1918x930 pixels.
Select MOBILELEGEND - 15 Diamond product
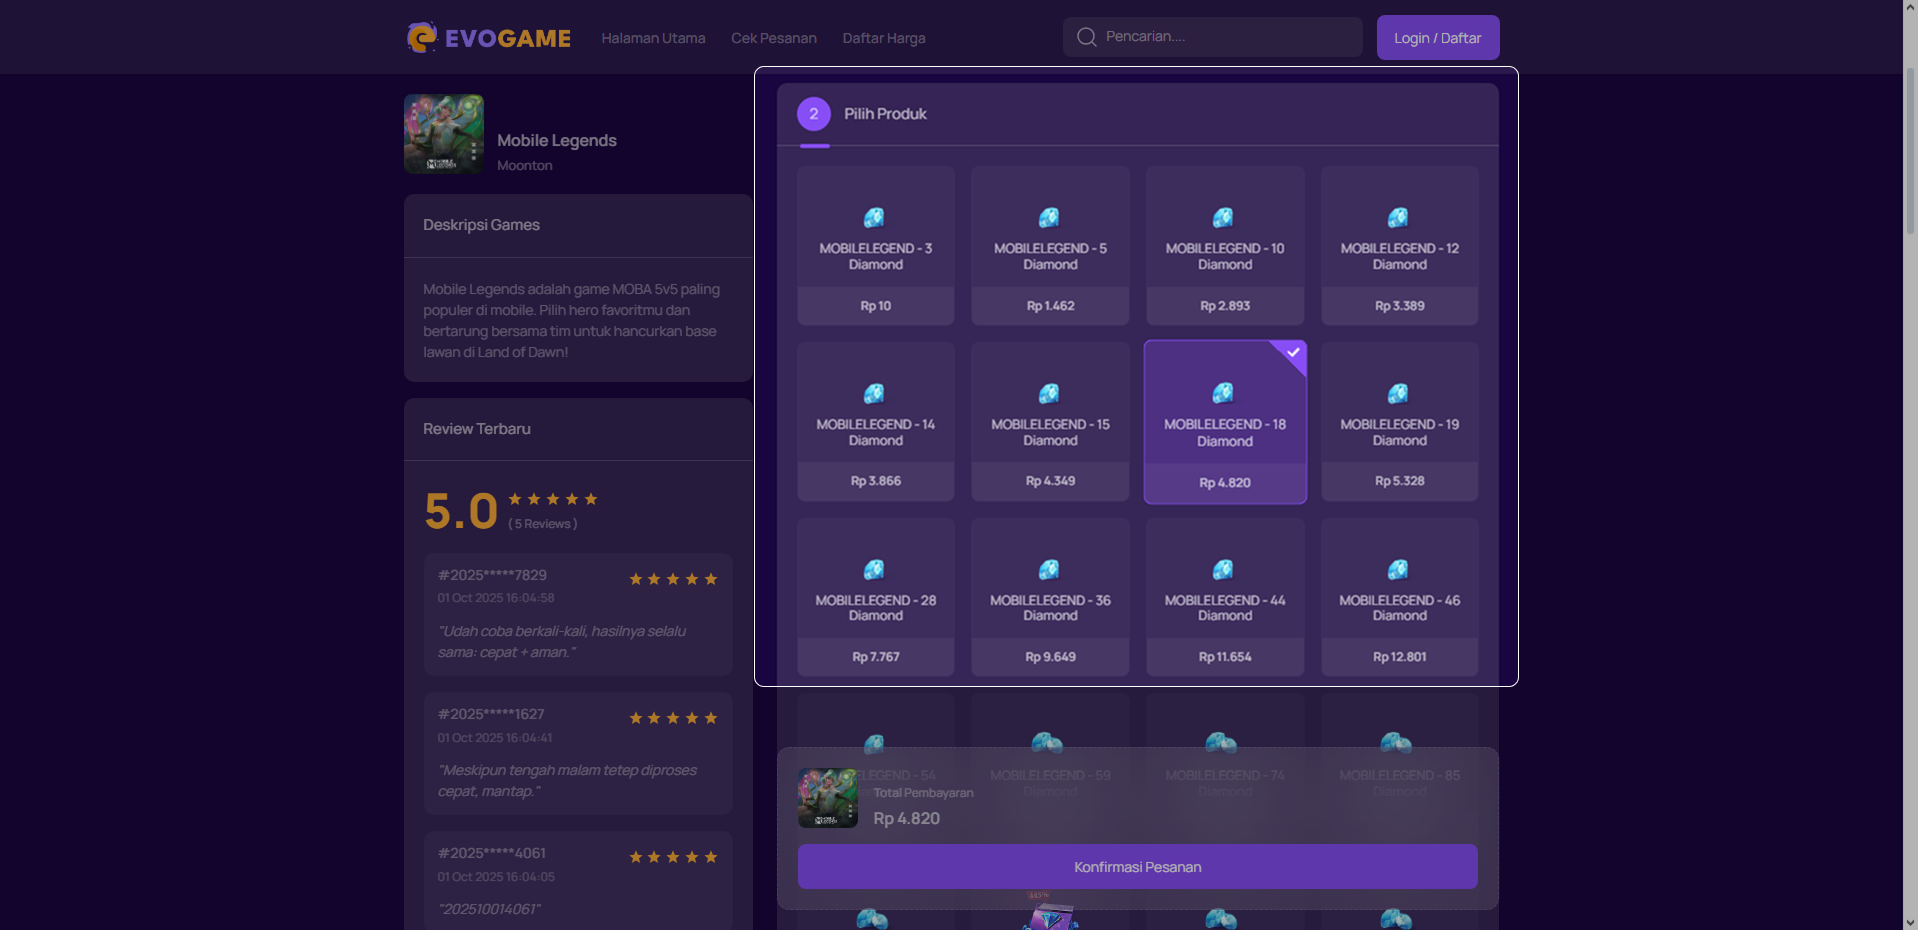click(1050, 422)
